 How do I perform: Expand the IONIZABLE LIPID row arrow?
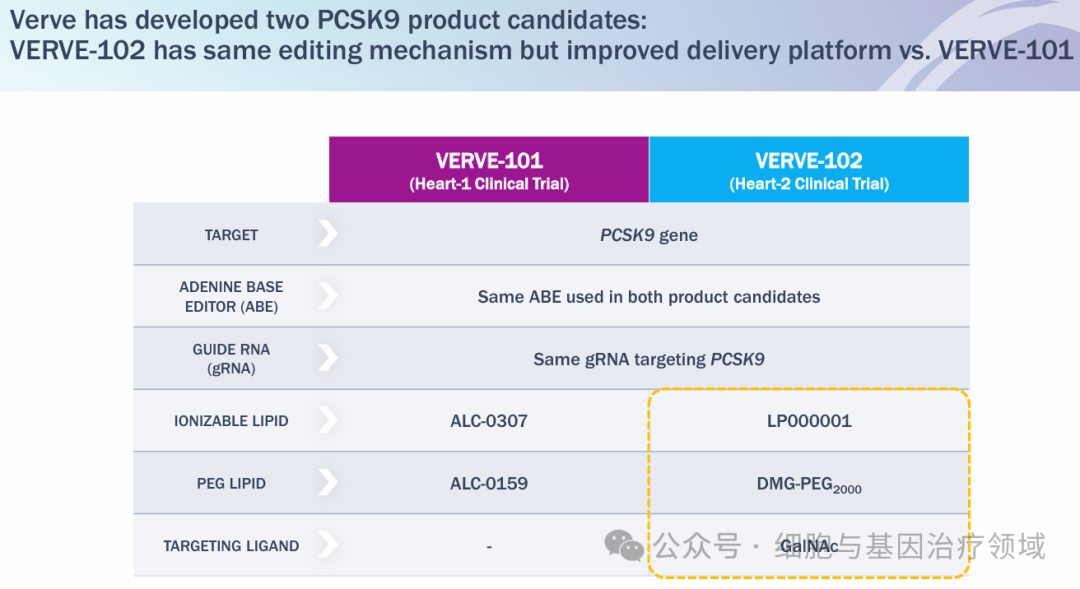pos(327,420)
